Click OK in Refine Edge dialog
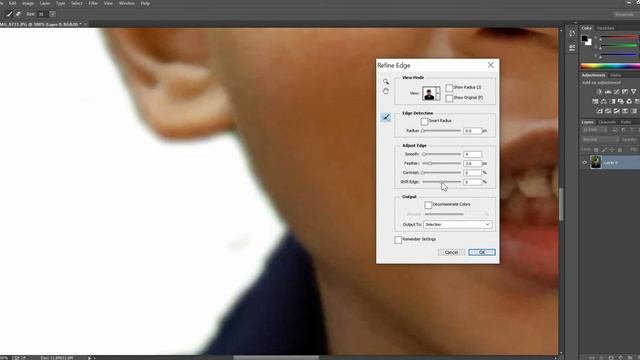Viewport: 640px width, 360px height. click(x=482, y=252)
